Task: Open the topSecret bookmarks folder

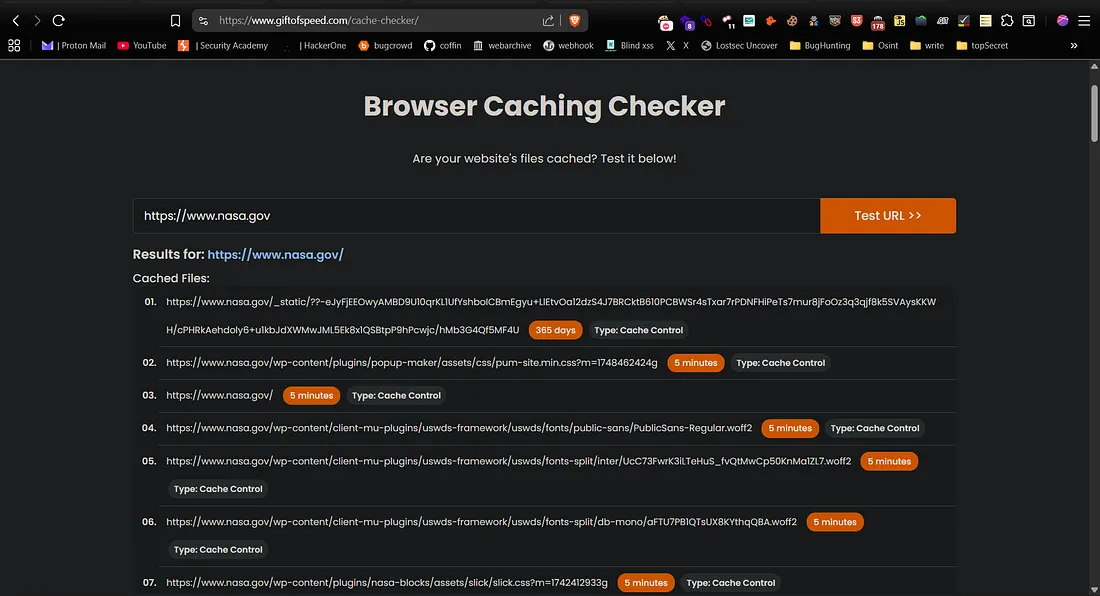Action: tap(982, 46)
